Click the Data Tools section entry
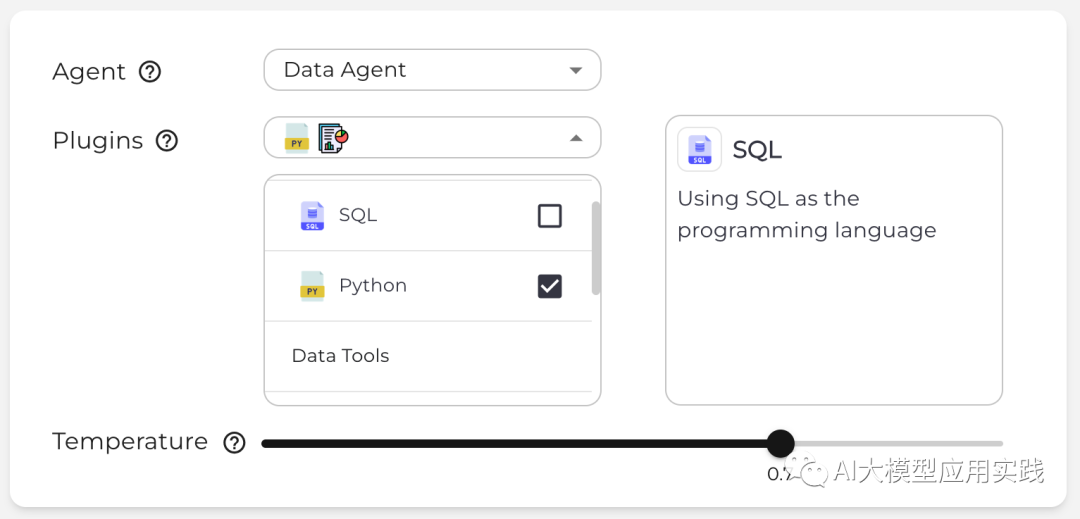1080x519 pixels. (340, 356)
